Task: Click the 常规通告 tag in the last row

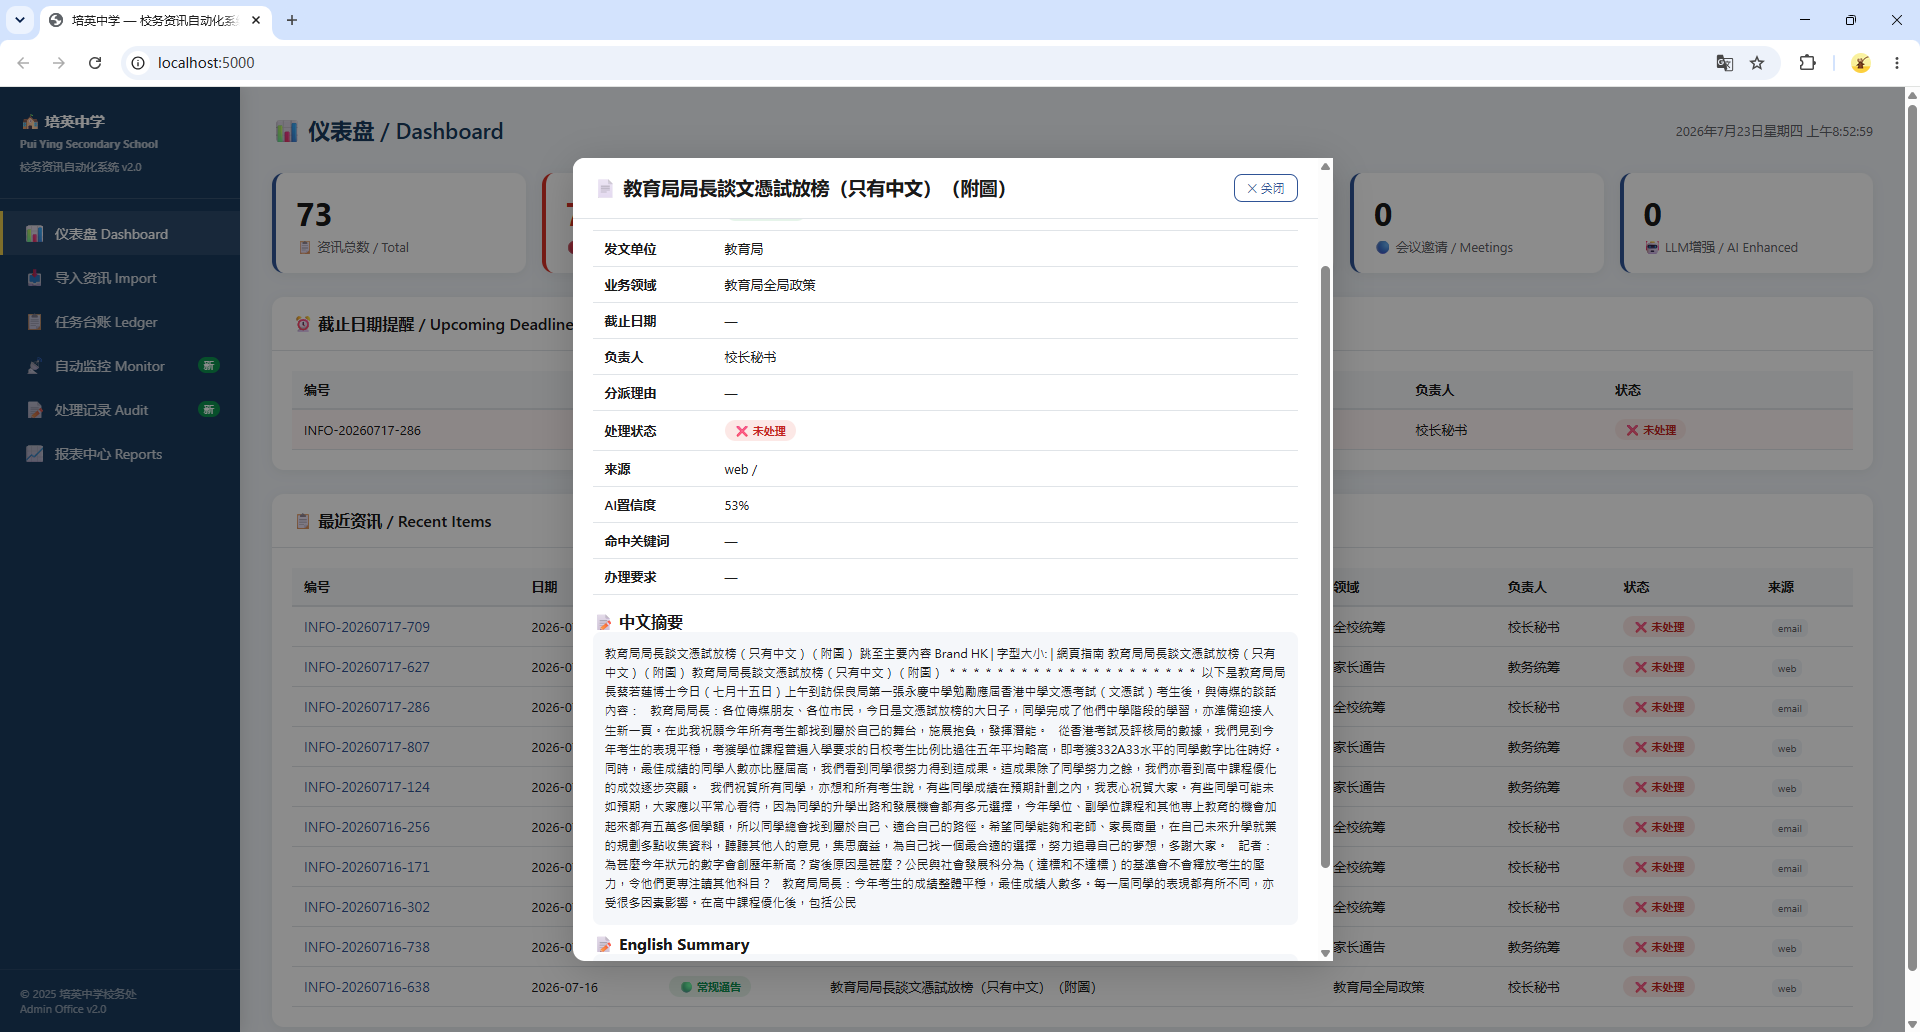Action: pos(710,987)
